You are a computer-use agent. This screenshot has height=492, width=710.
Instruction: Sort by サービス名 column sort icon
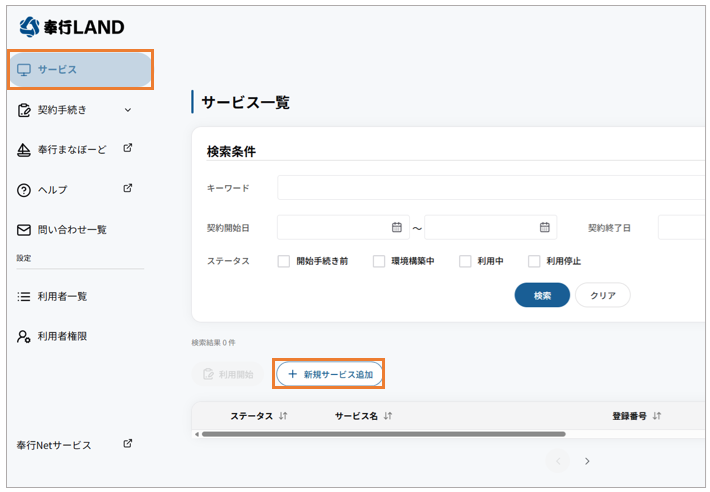[x=388, y=416]
